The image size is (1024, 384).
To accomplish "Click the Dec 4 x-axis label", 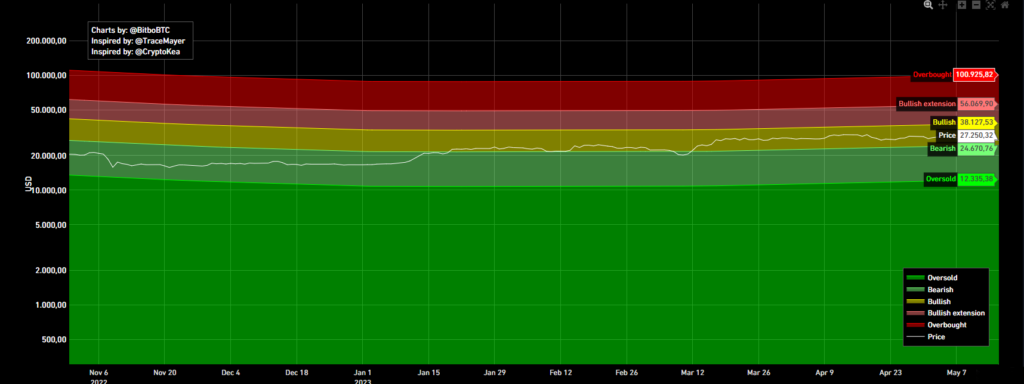I will (x=231, y=372).
